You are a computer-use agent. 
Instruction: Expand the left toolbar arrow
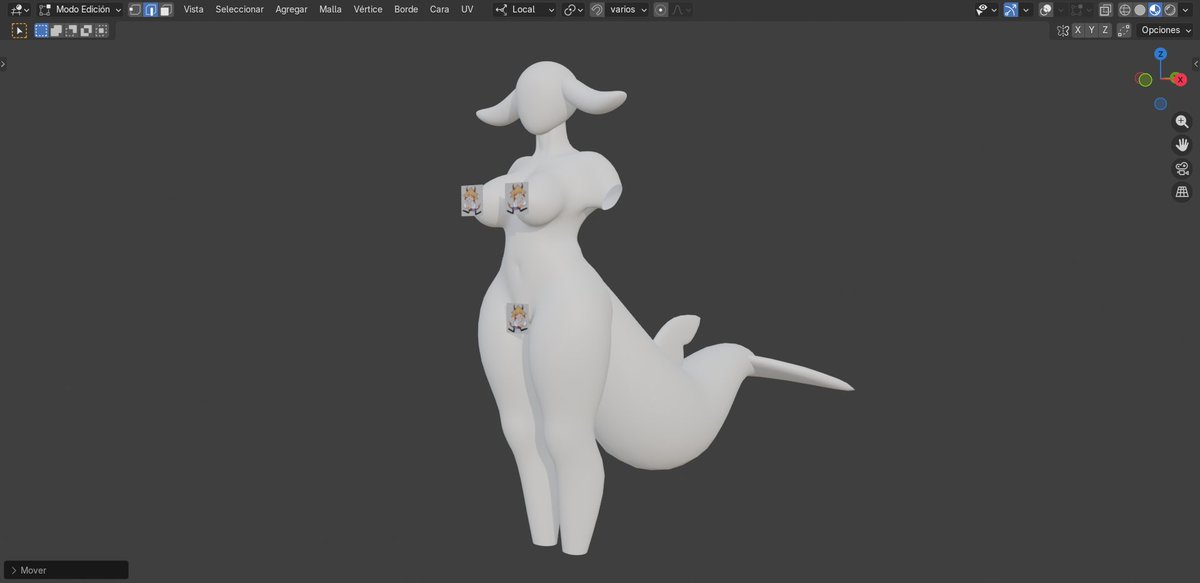3,64
